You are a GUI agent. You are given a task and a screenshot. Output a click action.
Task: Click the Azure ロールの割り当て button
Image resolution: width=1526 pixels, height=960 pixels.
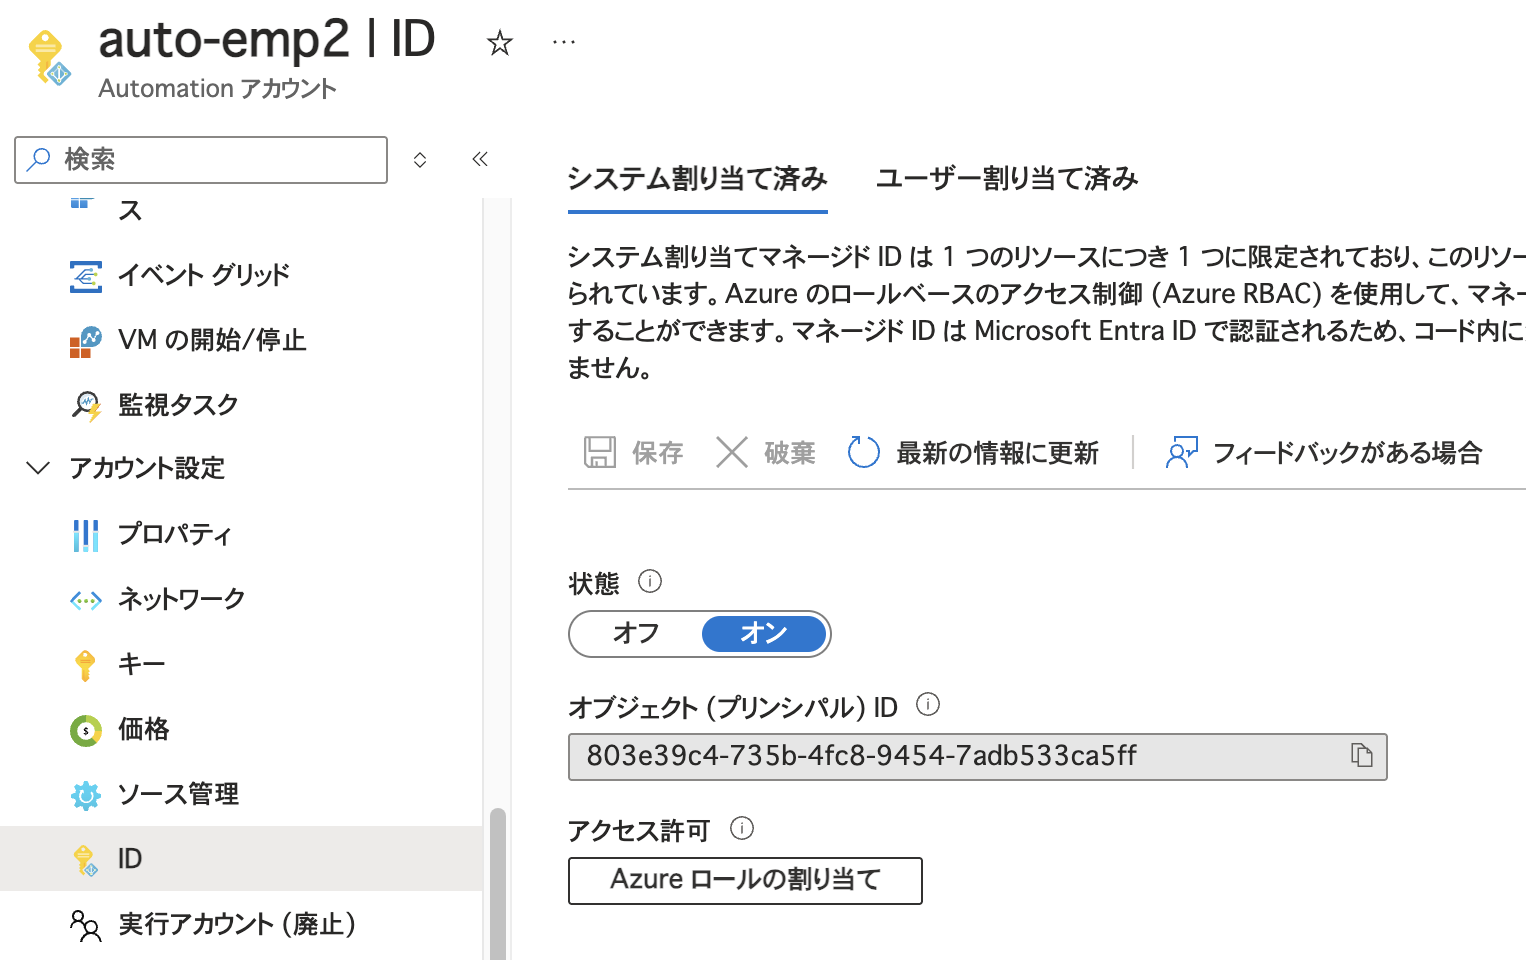coord(744,881)
